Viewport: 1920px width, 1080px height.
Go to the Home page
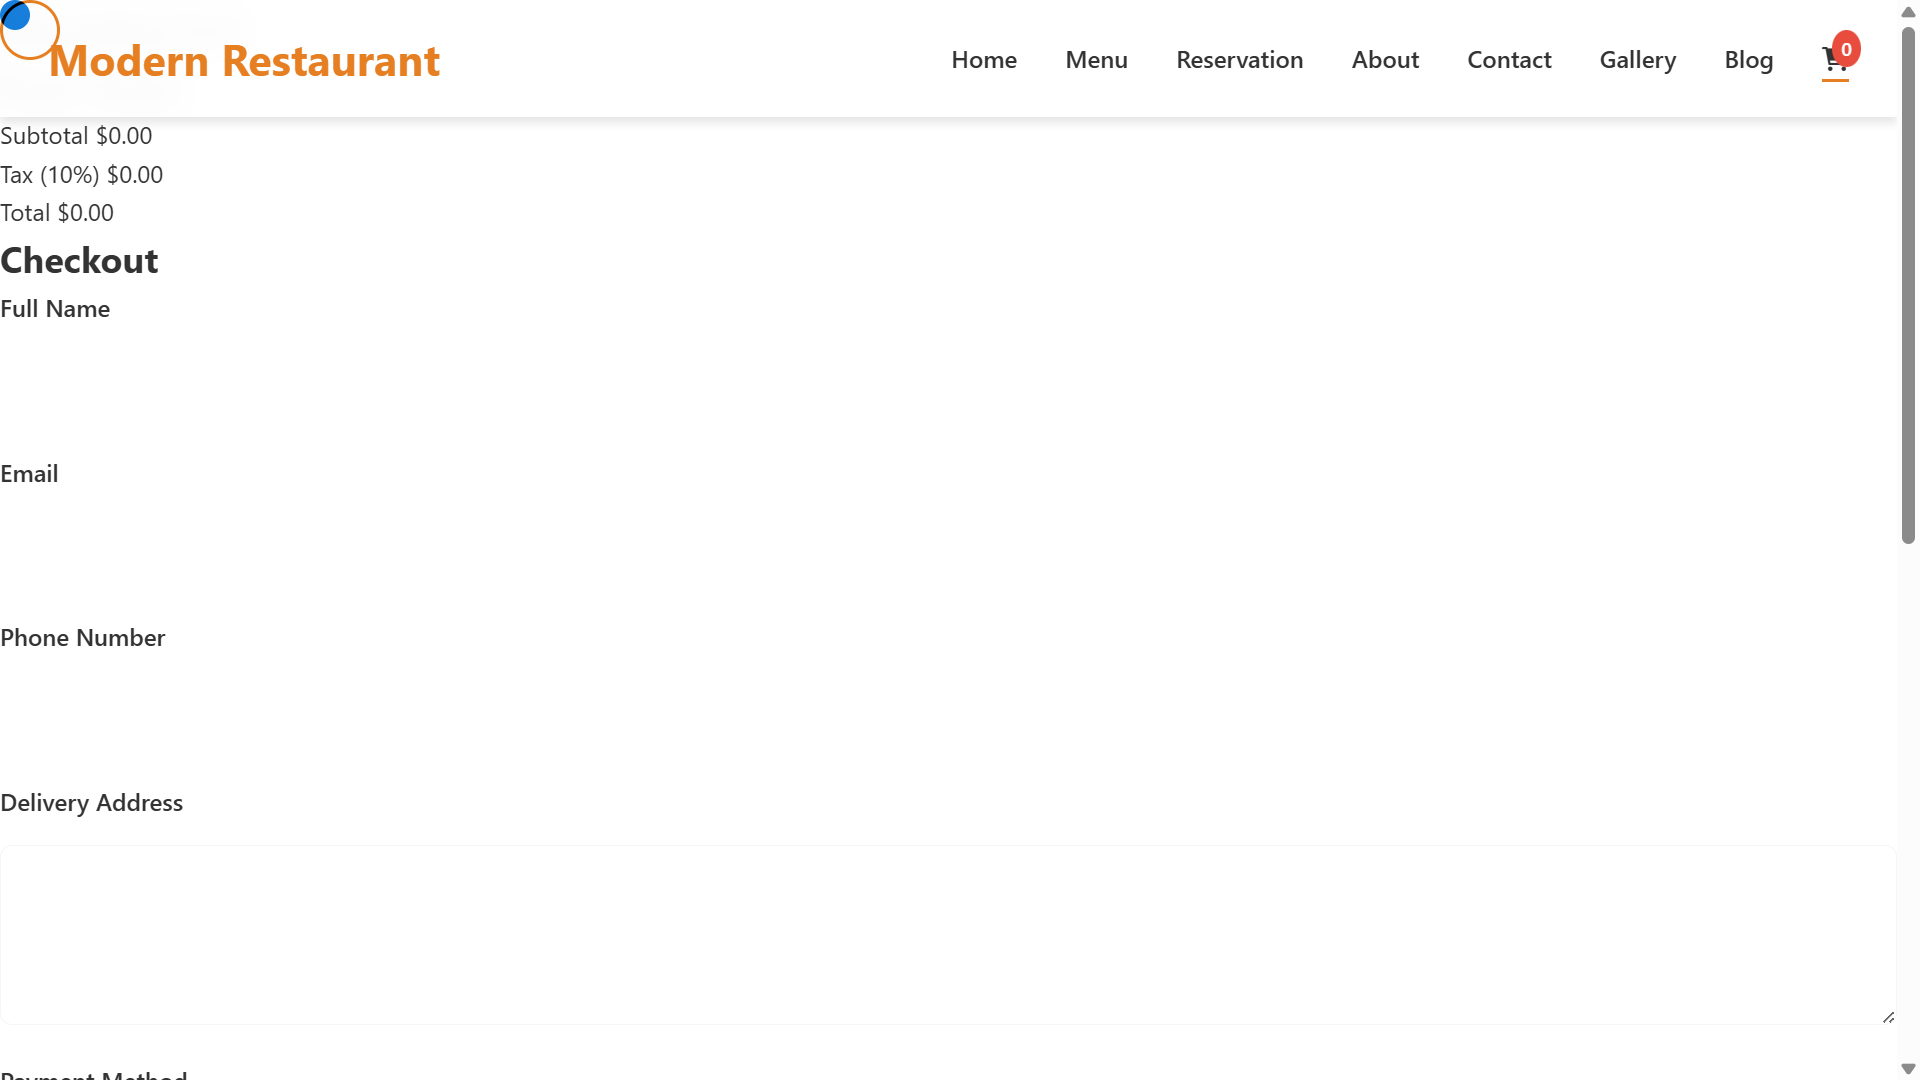(x=984, y=60)
